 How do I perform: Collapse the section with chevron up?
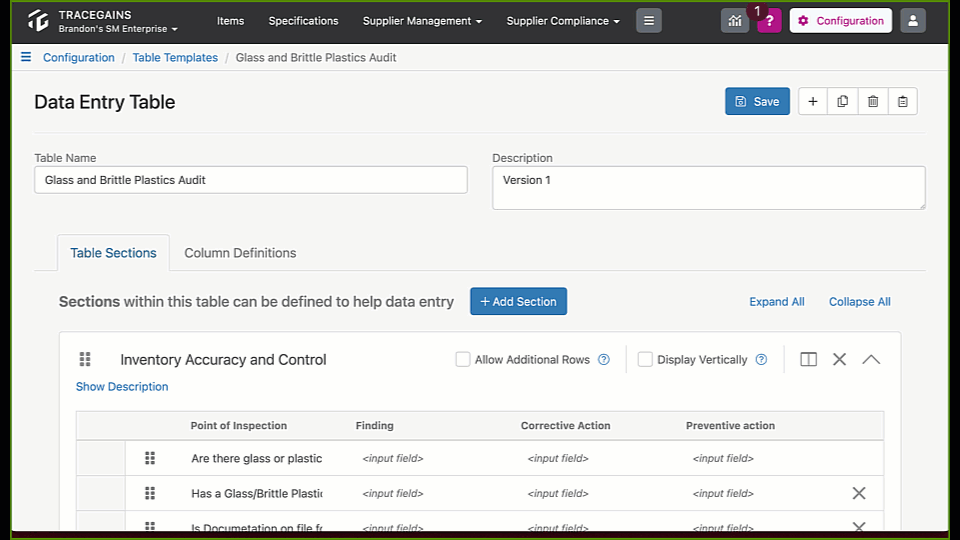(871, 359)
